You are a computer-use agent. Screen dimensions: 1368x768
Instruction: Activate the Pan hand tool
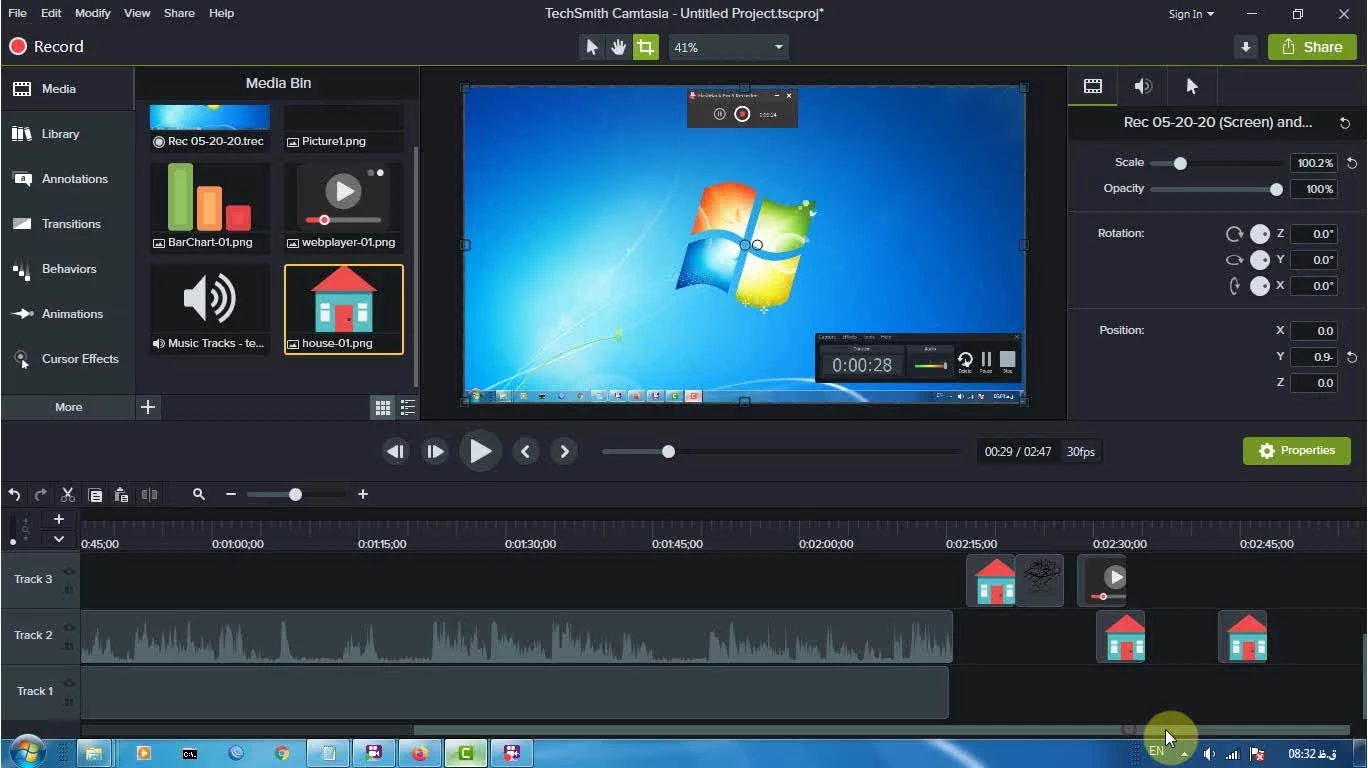coord(619,47)
